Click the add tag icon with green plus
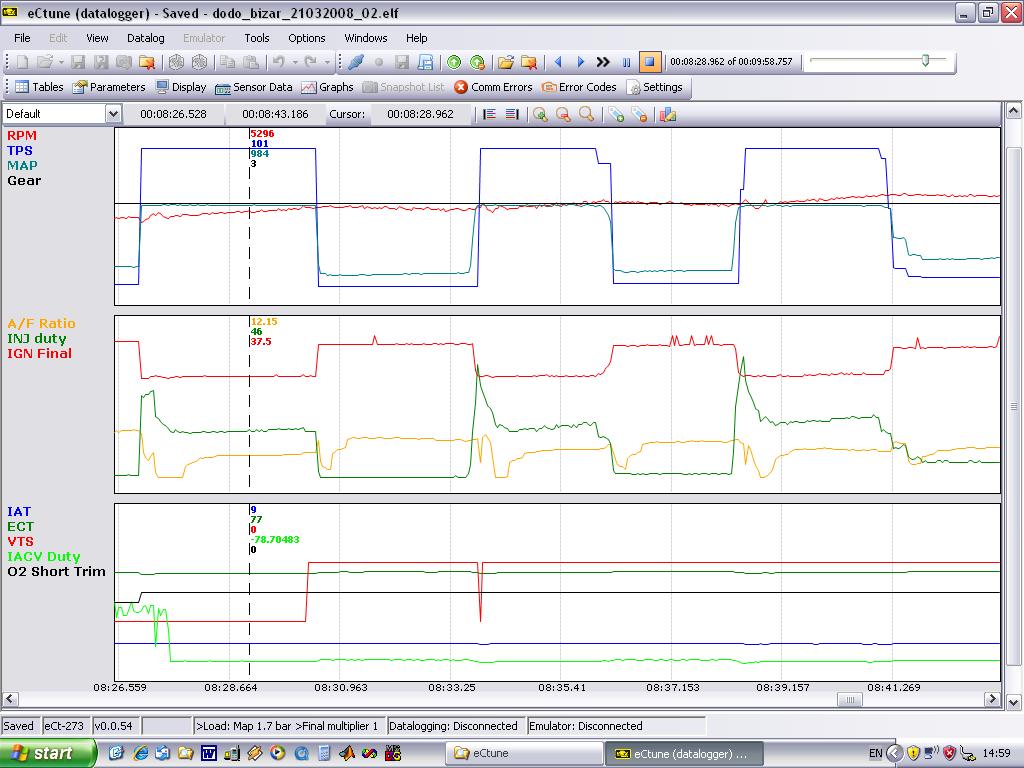Screen dimensions: 1024x768 pos(615,114)
